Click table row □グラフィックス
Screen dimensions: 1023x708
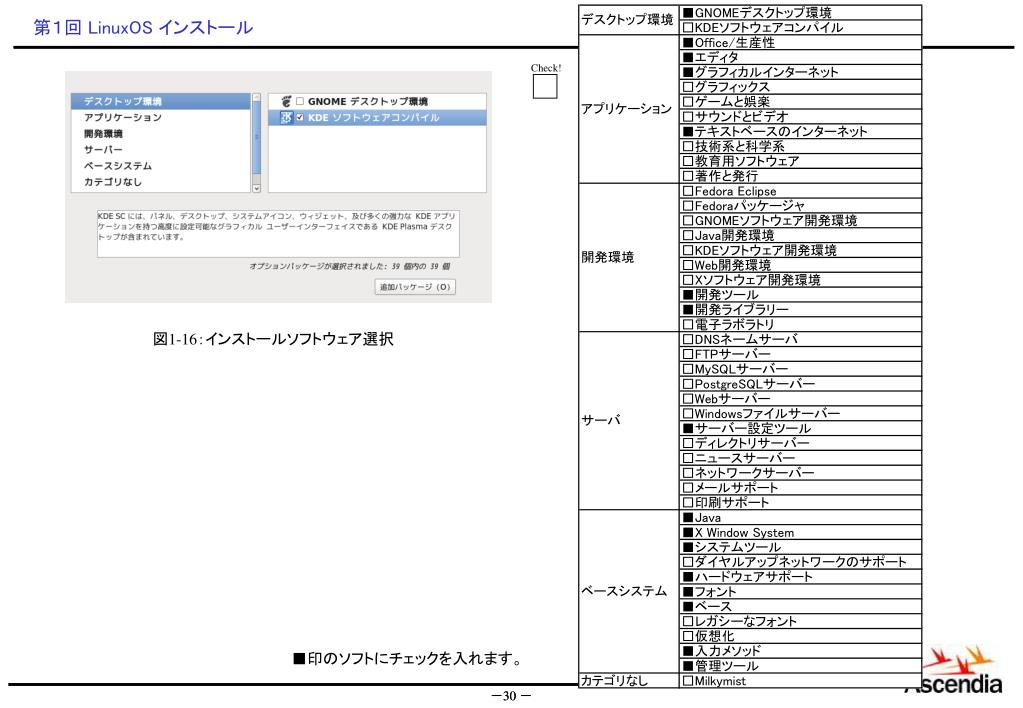click(801, 87)
